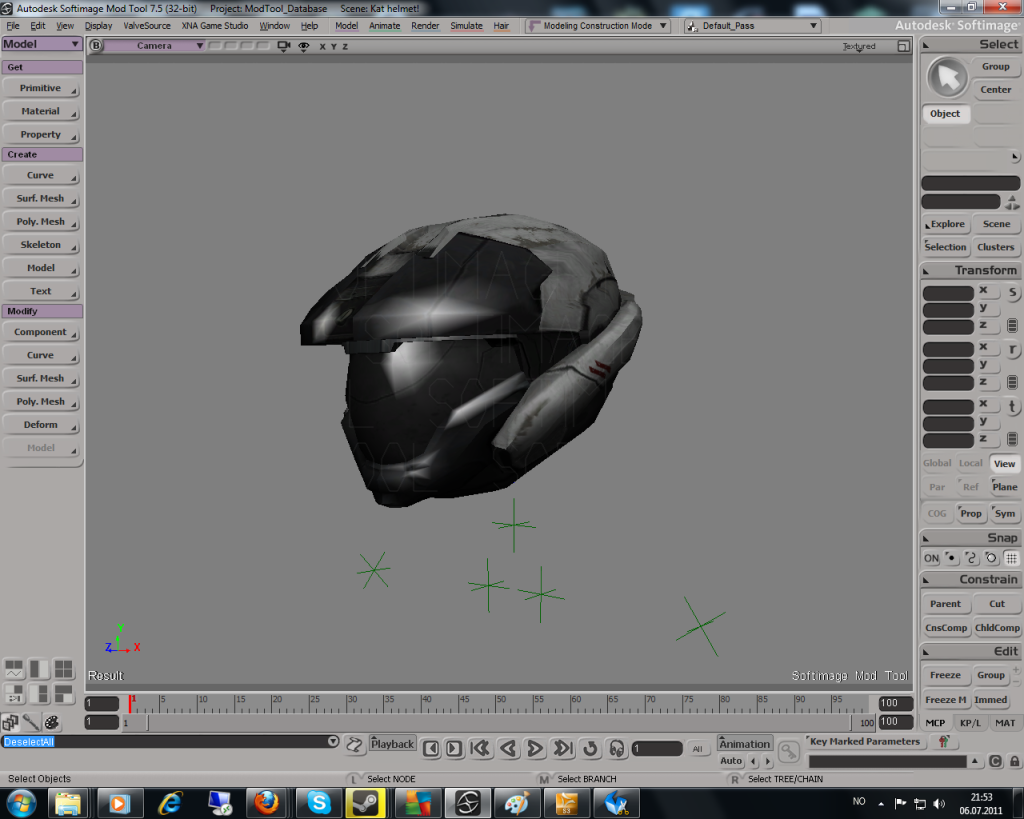Click the Scale (s) transform icon
The image size is (1024, 819).
click(1012, 292)
